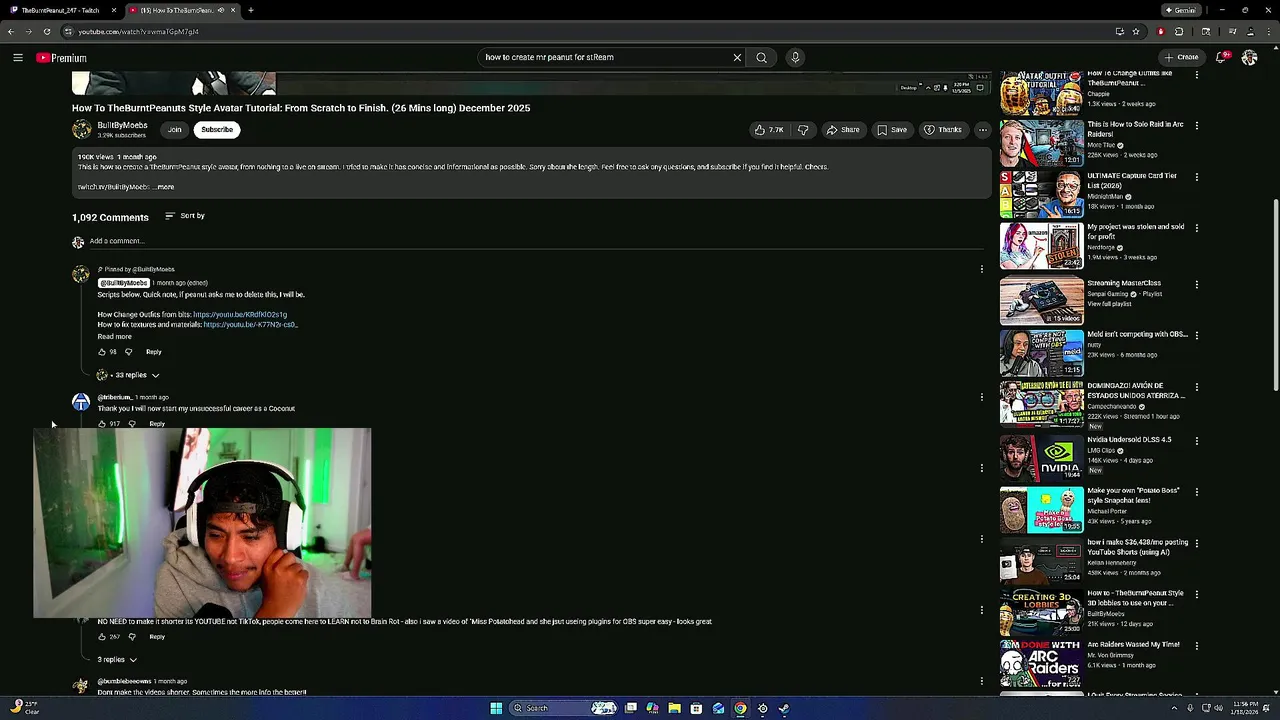1280x720 pixels.
Task: Save video to playlist
Action: pyautogui.click(x=892, y=130)
